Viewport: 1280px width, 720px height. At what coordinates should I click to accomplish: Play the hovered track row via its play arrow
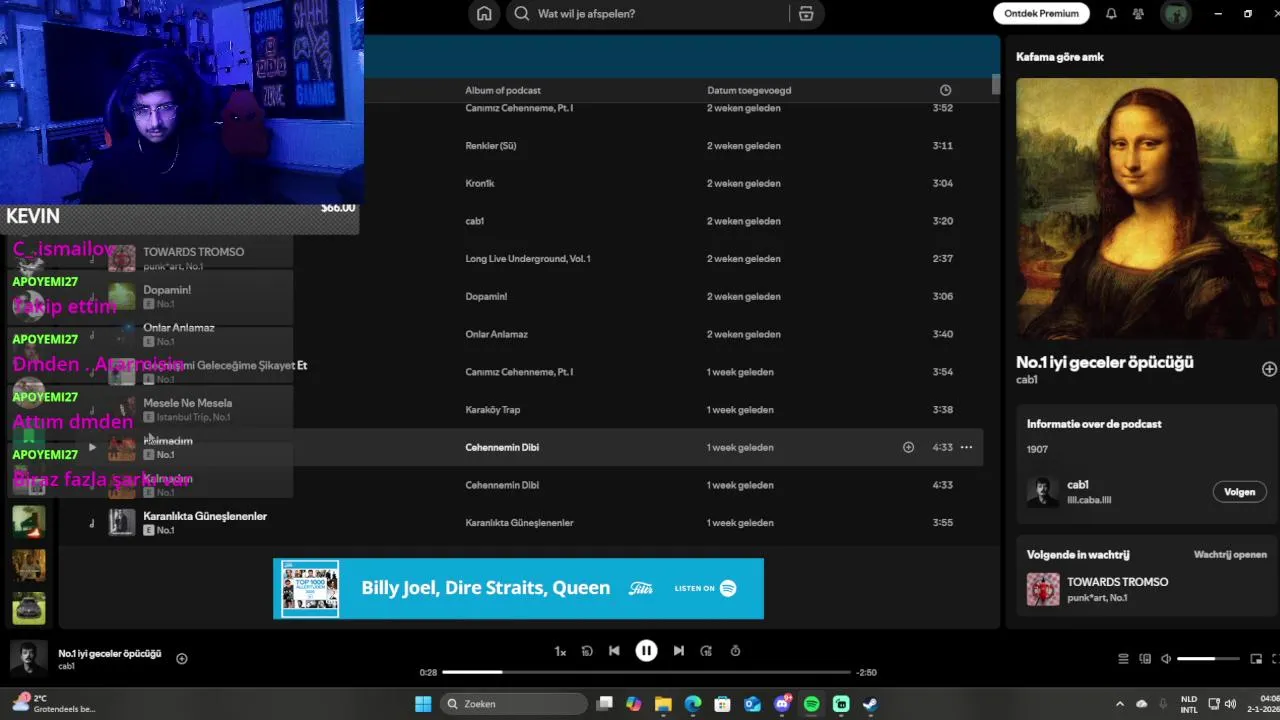(92, 447)
